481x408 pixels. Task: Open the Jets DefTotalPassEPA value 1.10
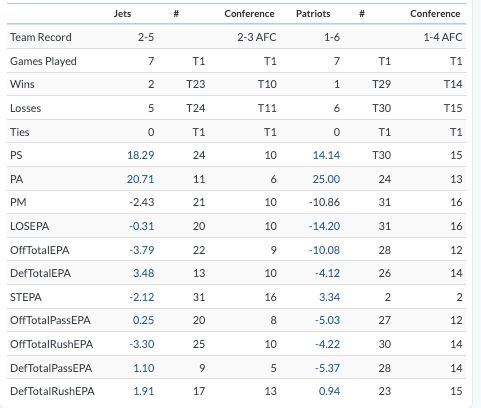click(144, 368)
